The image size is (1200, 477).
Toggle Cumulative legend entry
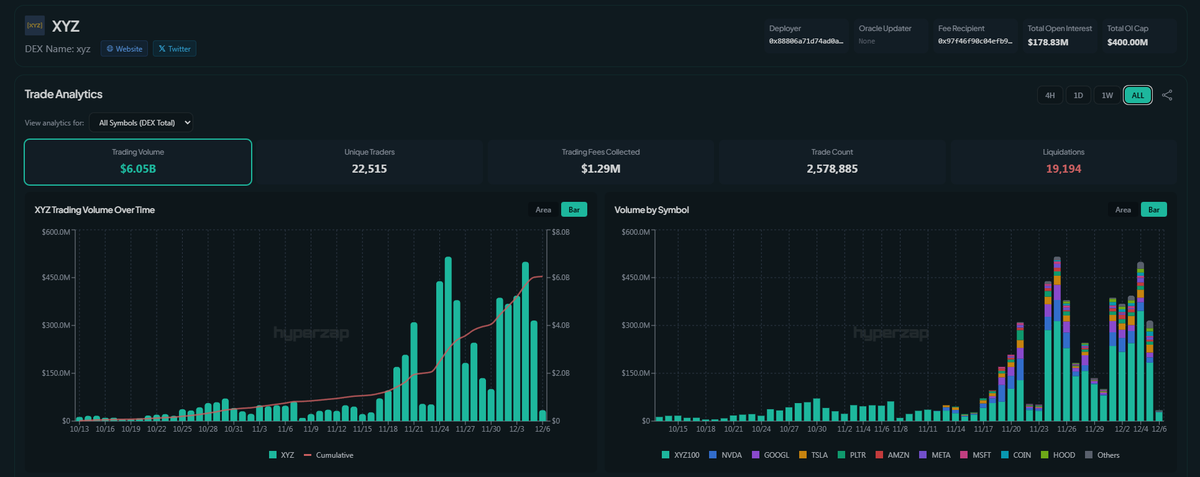coord(328,455)
